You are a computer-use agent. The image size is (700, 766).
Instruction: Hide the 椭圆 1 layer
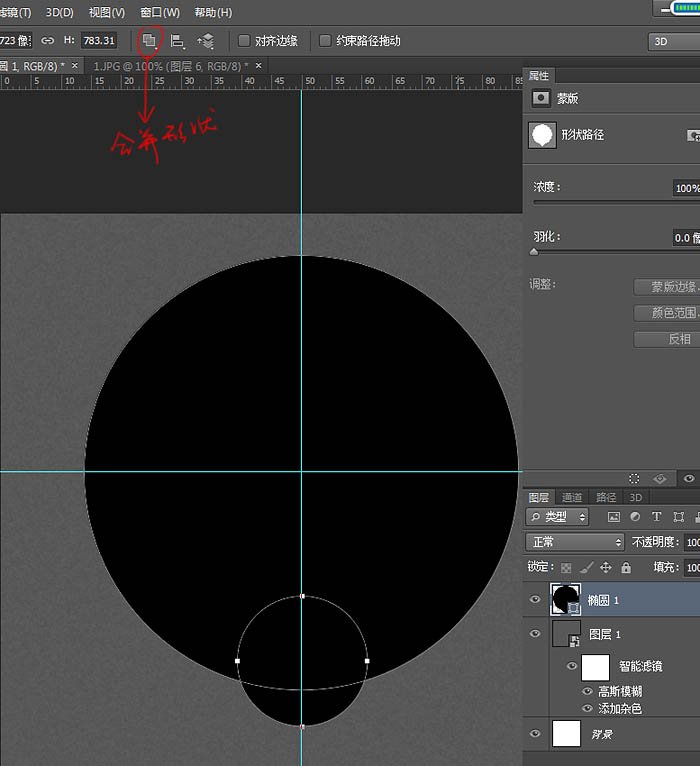[x=534, y=599]
